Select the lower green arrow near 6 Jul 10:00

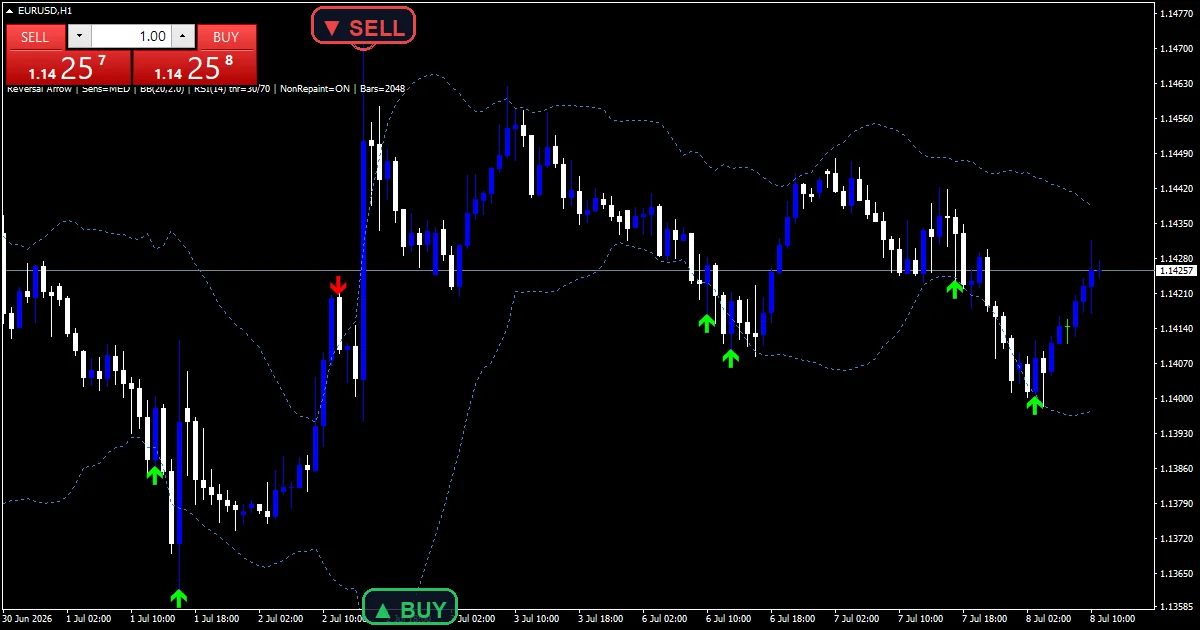coord(730,358)
